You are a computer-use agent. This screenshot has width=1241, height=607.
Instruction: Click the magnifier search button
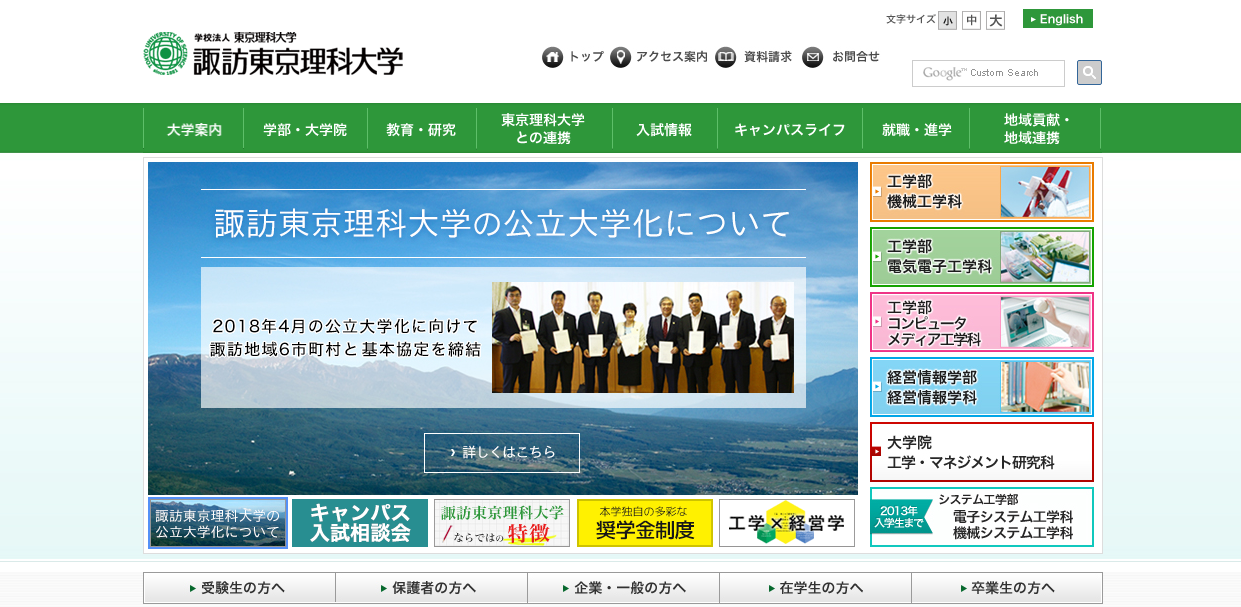click(x=1089, y=72)
